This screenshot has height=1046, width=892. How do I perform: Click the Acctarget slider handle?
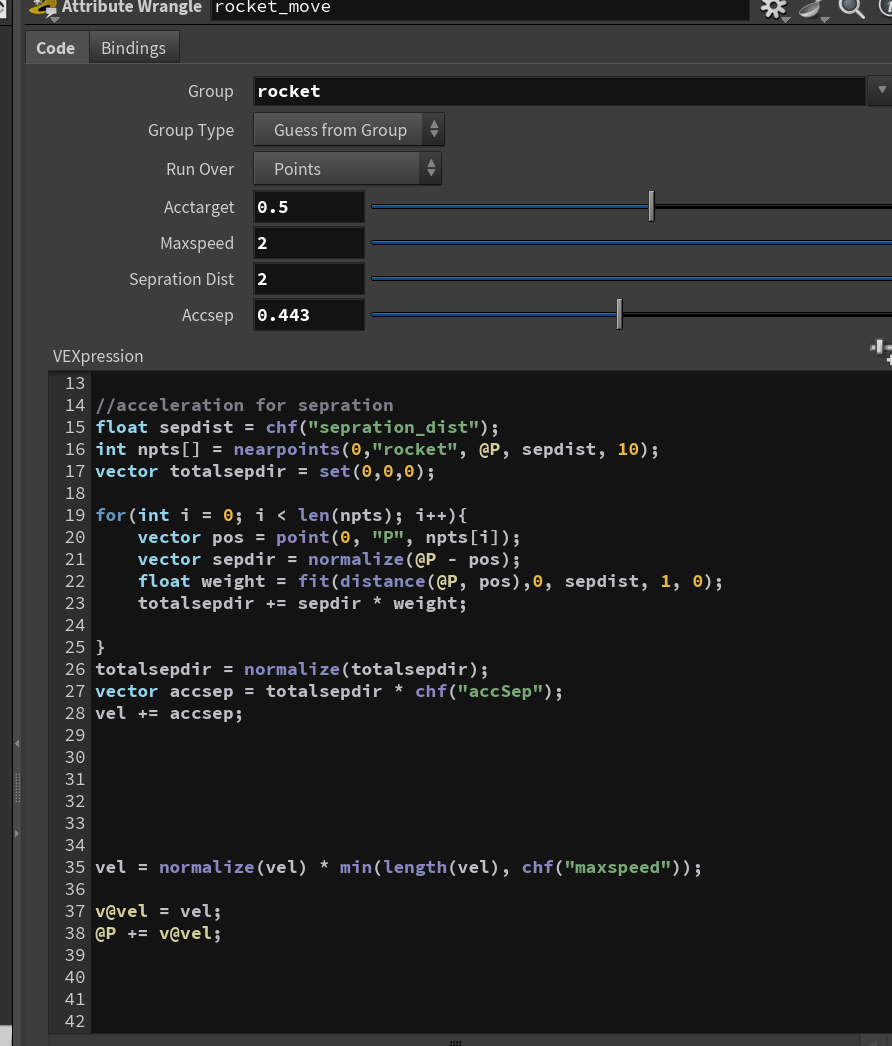click(x=651, y=206)
